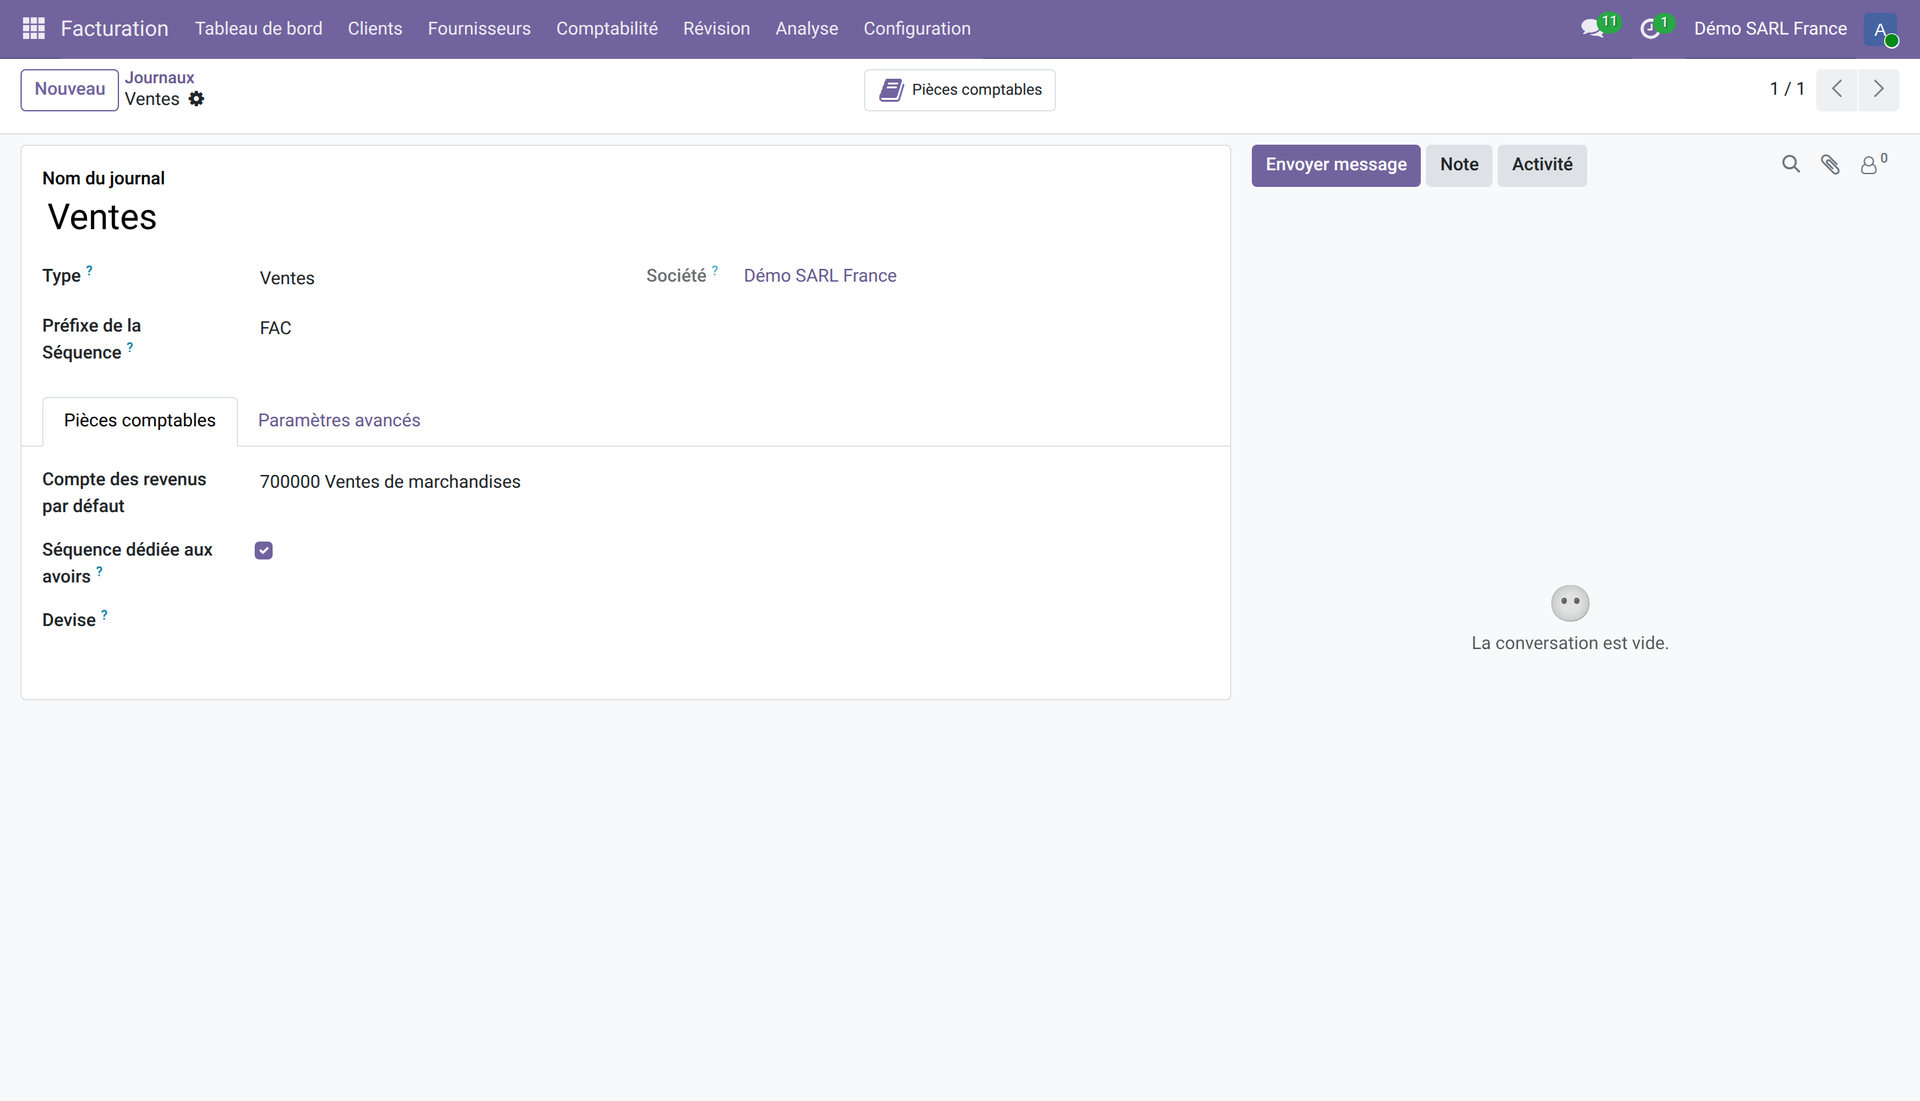The image size is (1920, 1101).
Task: Open the Clients menu
Action: pos(375,29)
